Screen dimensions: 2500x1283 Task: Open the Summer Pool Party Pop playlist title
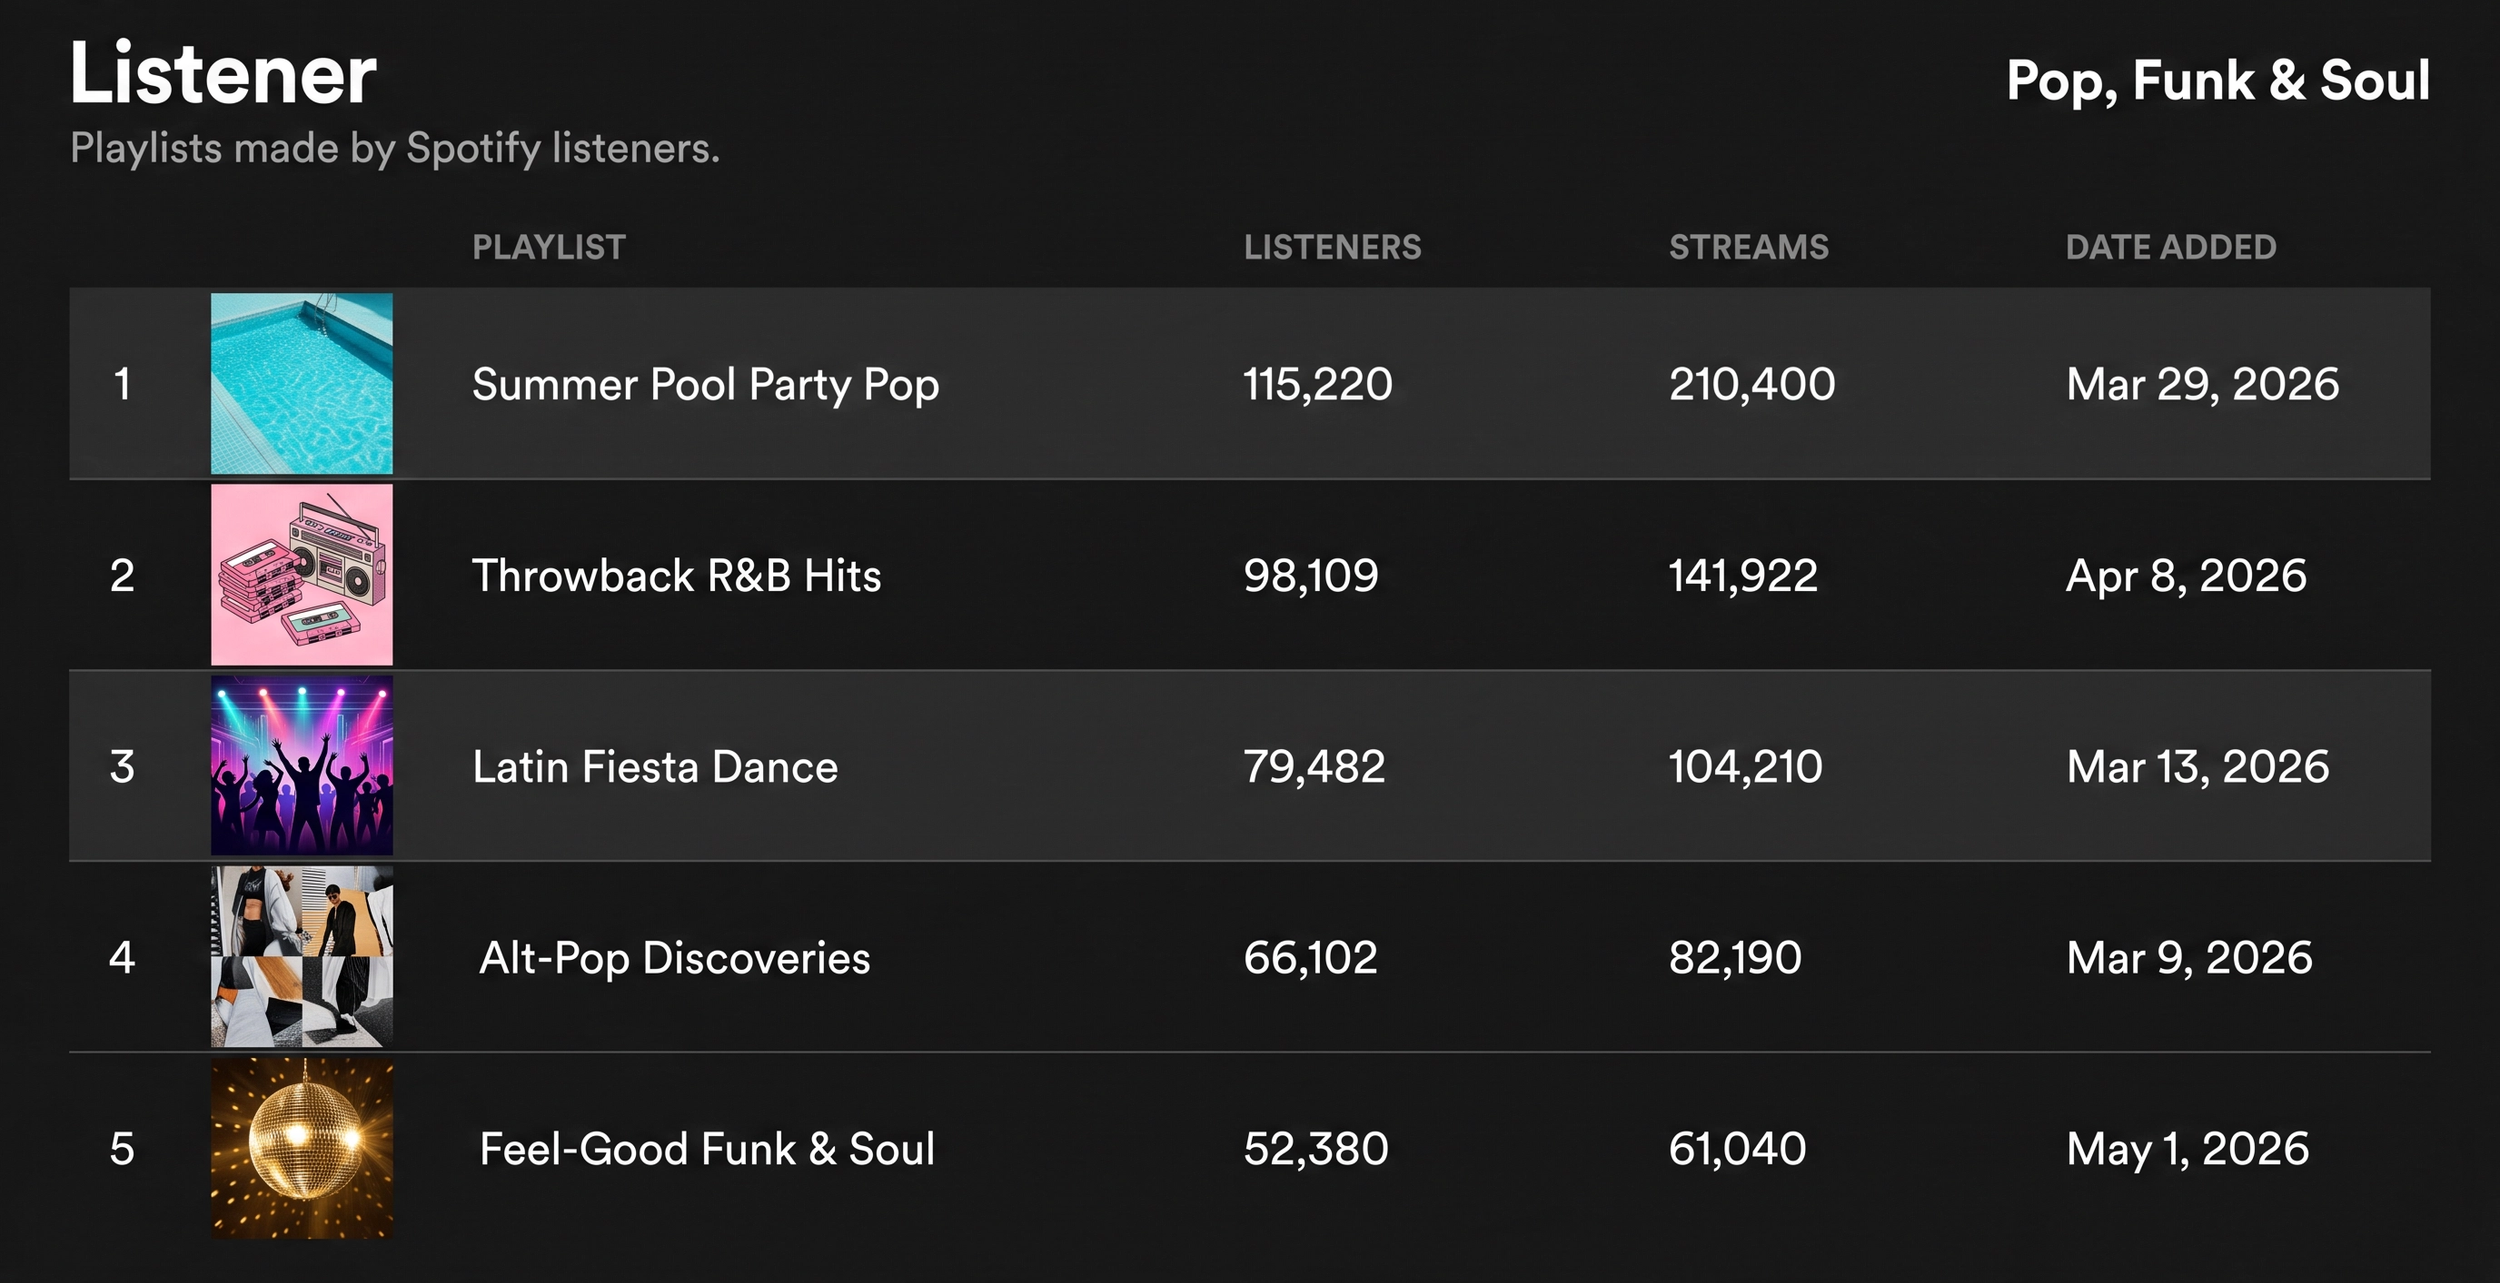tap(706, 386)
